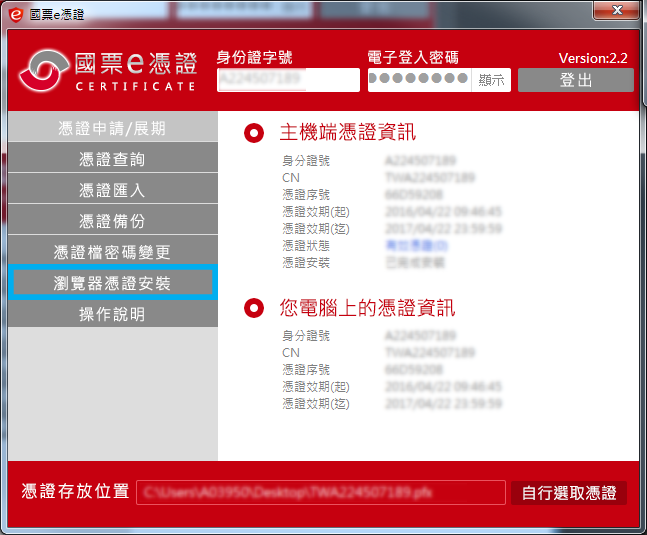
Task: Select 瀏覽器憑證安裝 menu item
Action: point(113,283)
